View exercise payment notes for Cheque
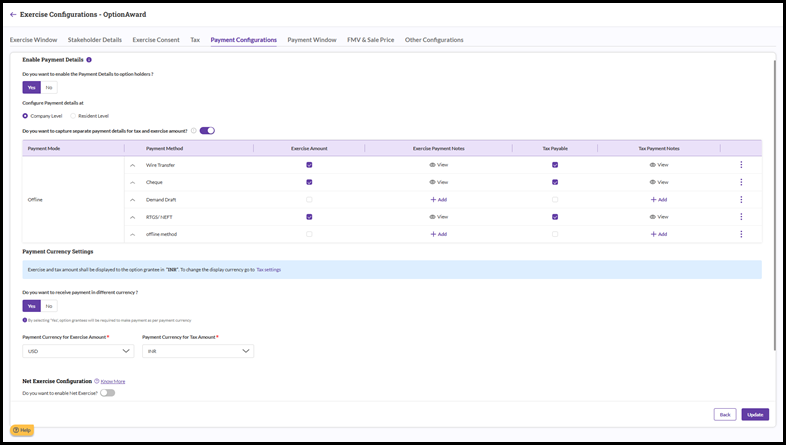The height and width of the screenshot is (445, 786). coord(439,182)
